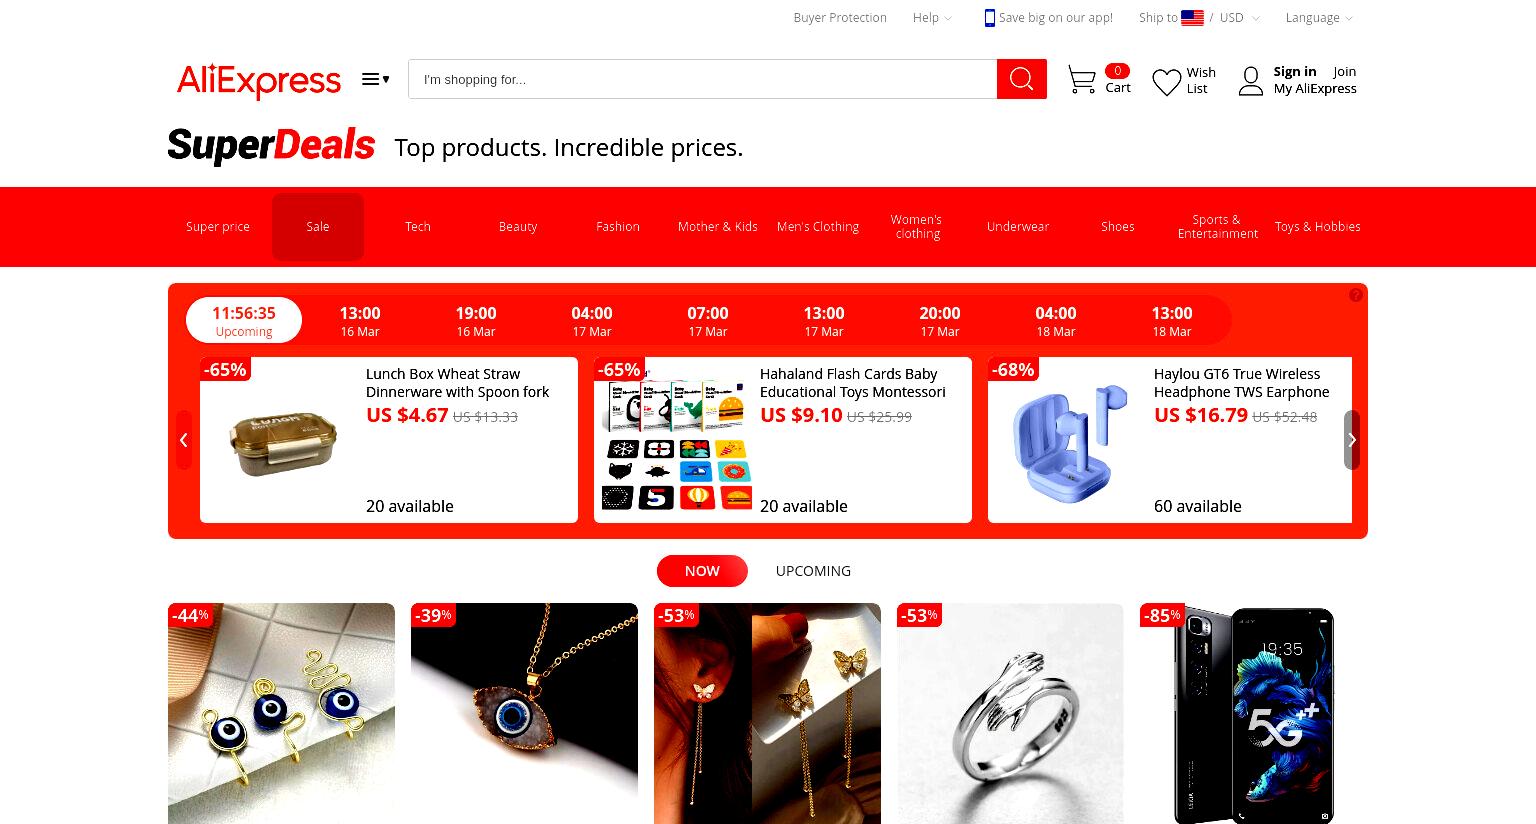Select the 13:00 16 Mar time slot

[x=360, y=321]
